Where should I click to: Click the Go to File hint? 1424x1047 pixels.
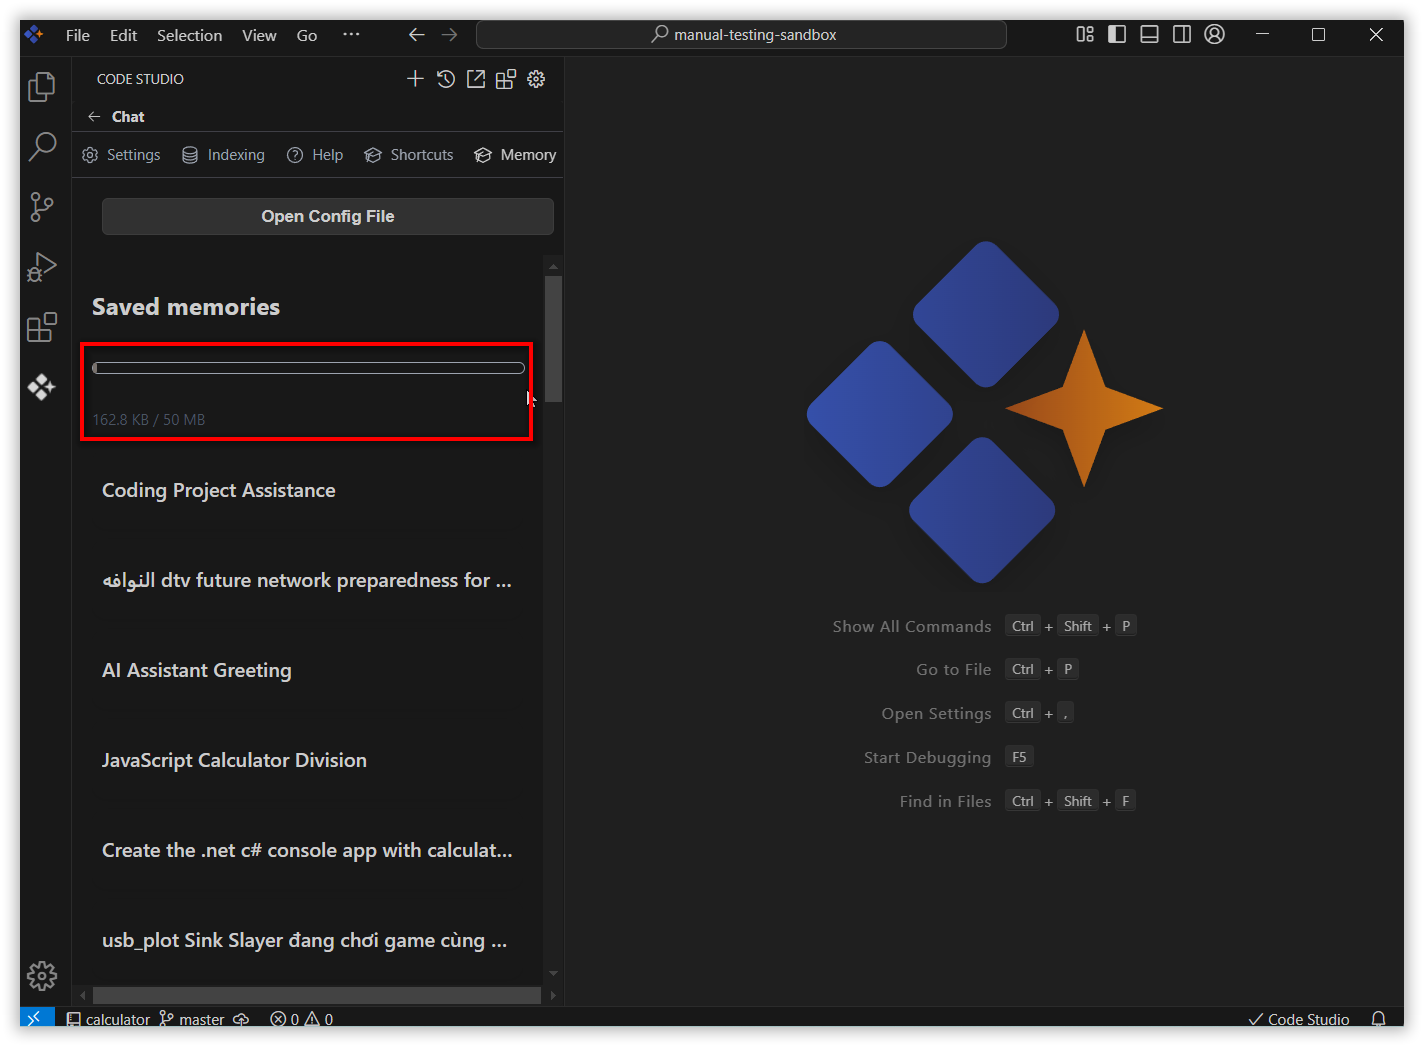coord(954,670)
